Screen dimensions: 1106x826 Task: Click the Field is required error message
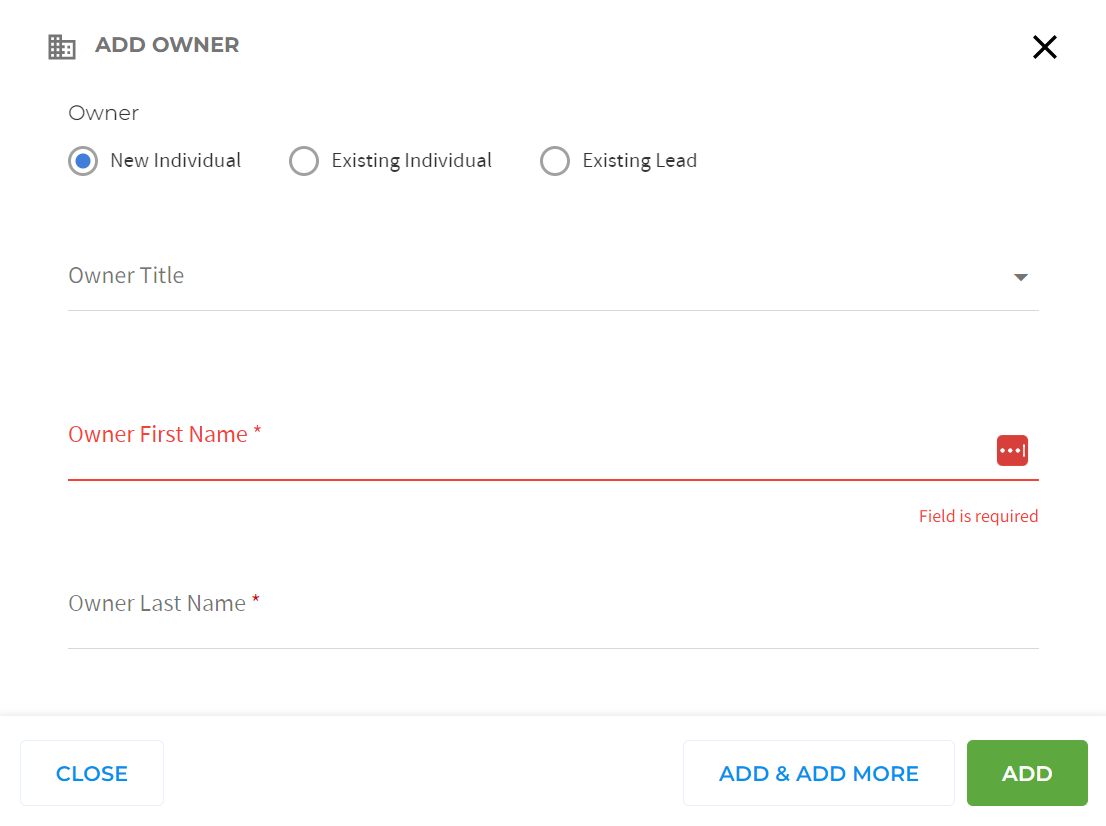pyautogui.click(x=978, y=515)
